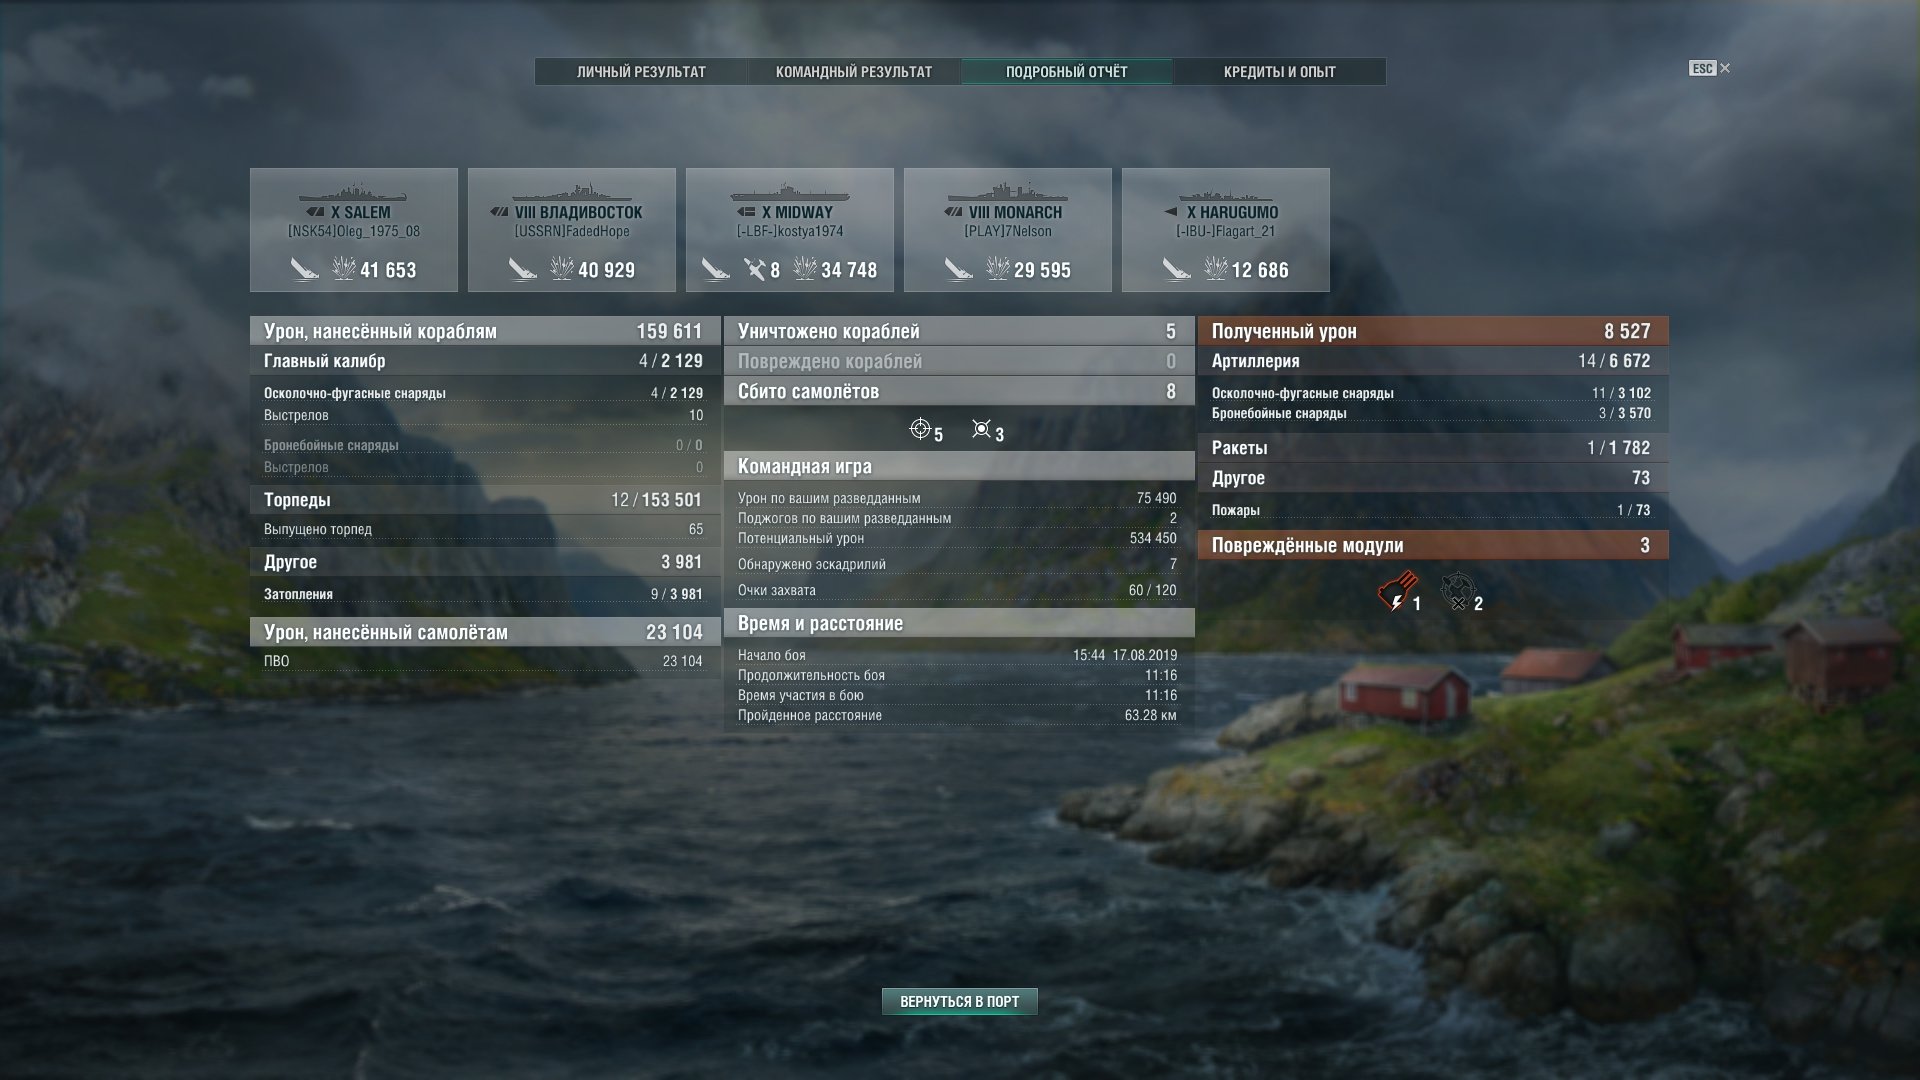Click the Вернуться в порт button
The width and height of the screenshot is (1920, 1080).
tap(960, 1001)
